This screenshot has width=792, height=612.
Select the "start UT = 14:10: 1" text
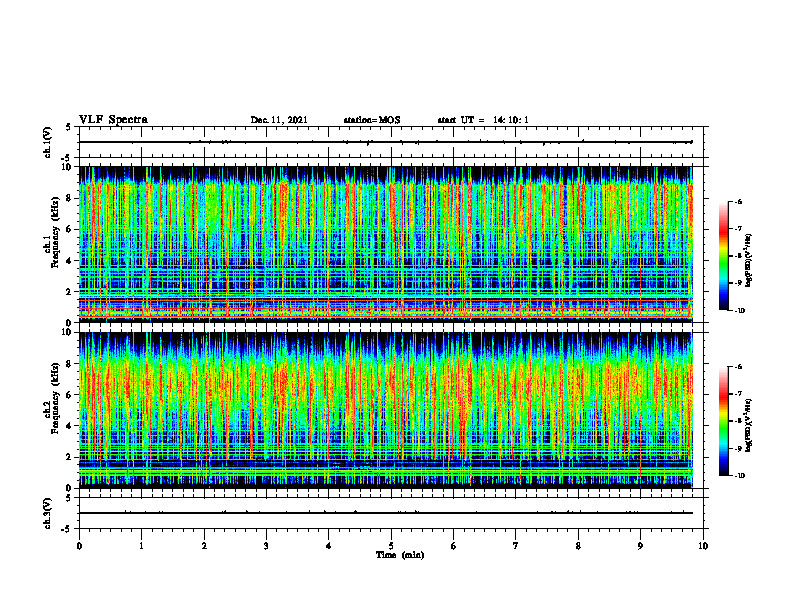[x=483, y=120]
